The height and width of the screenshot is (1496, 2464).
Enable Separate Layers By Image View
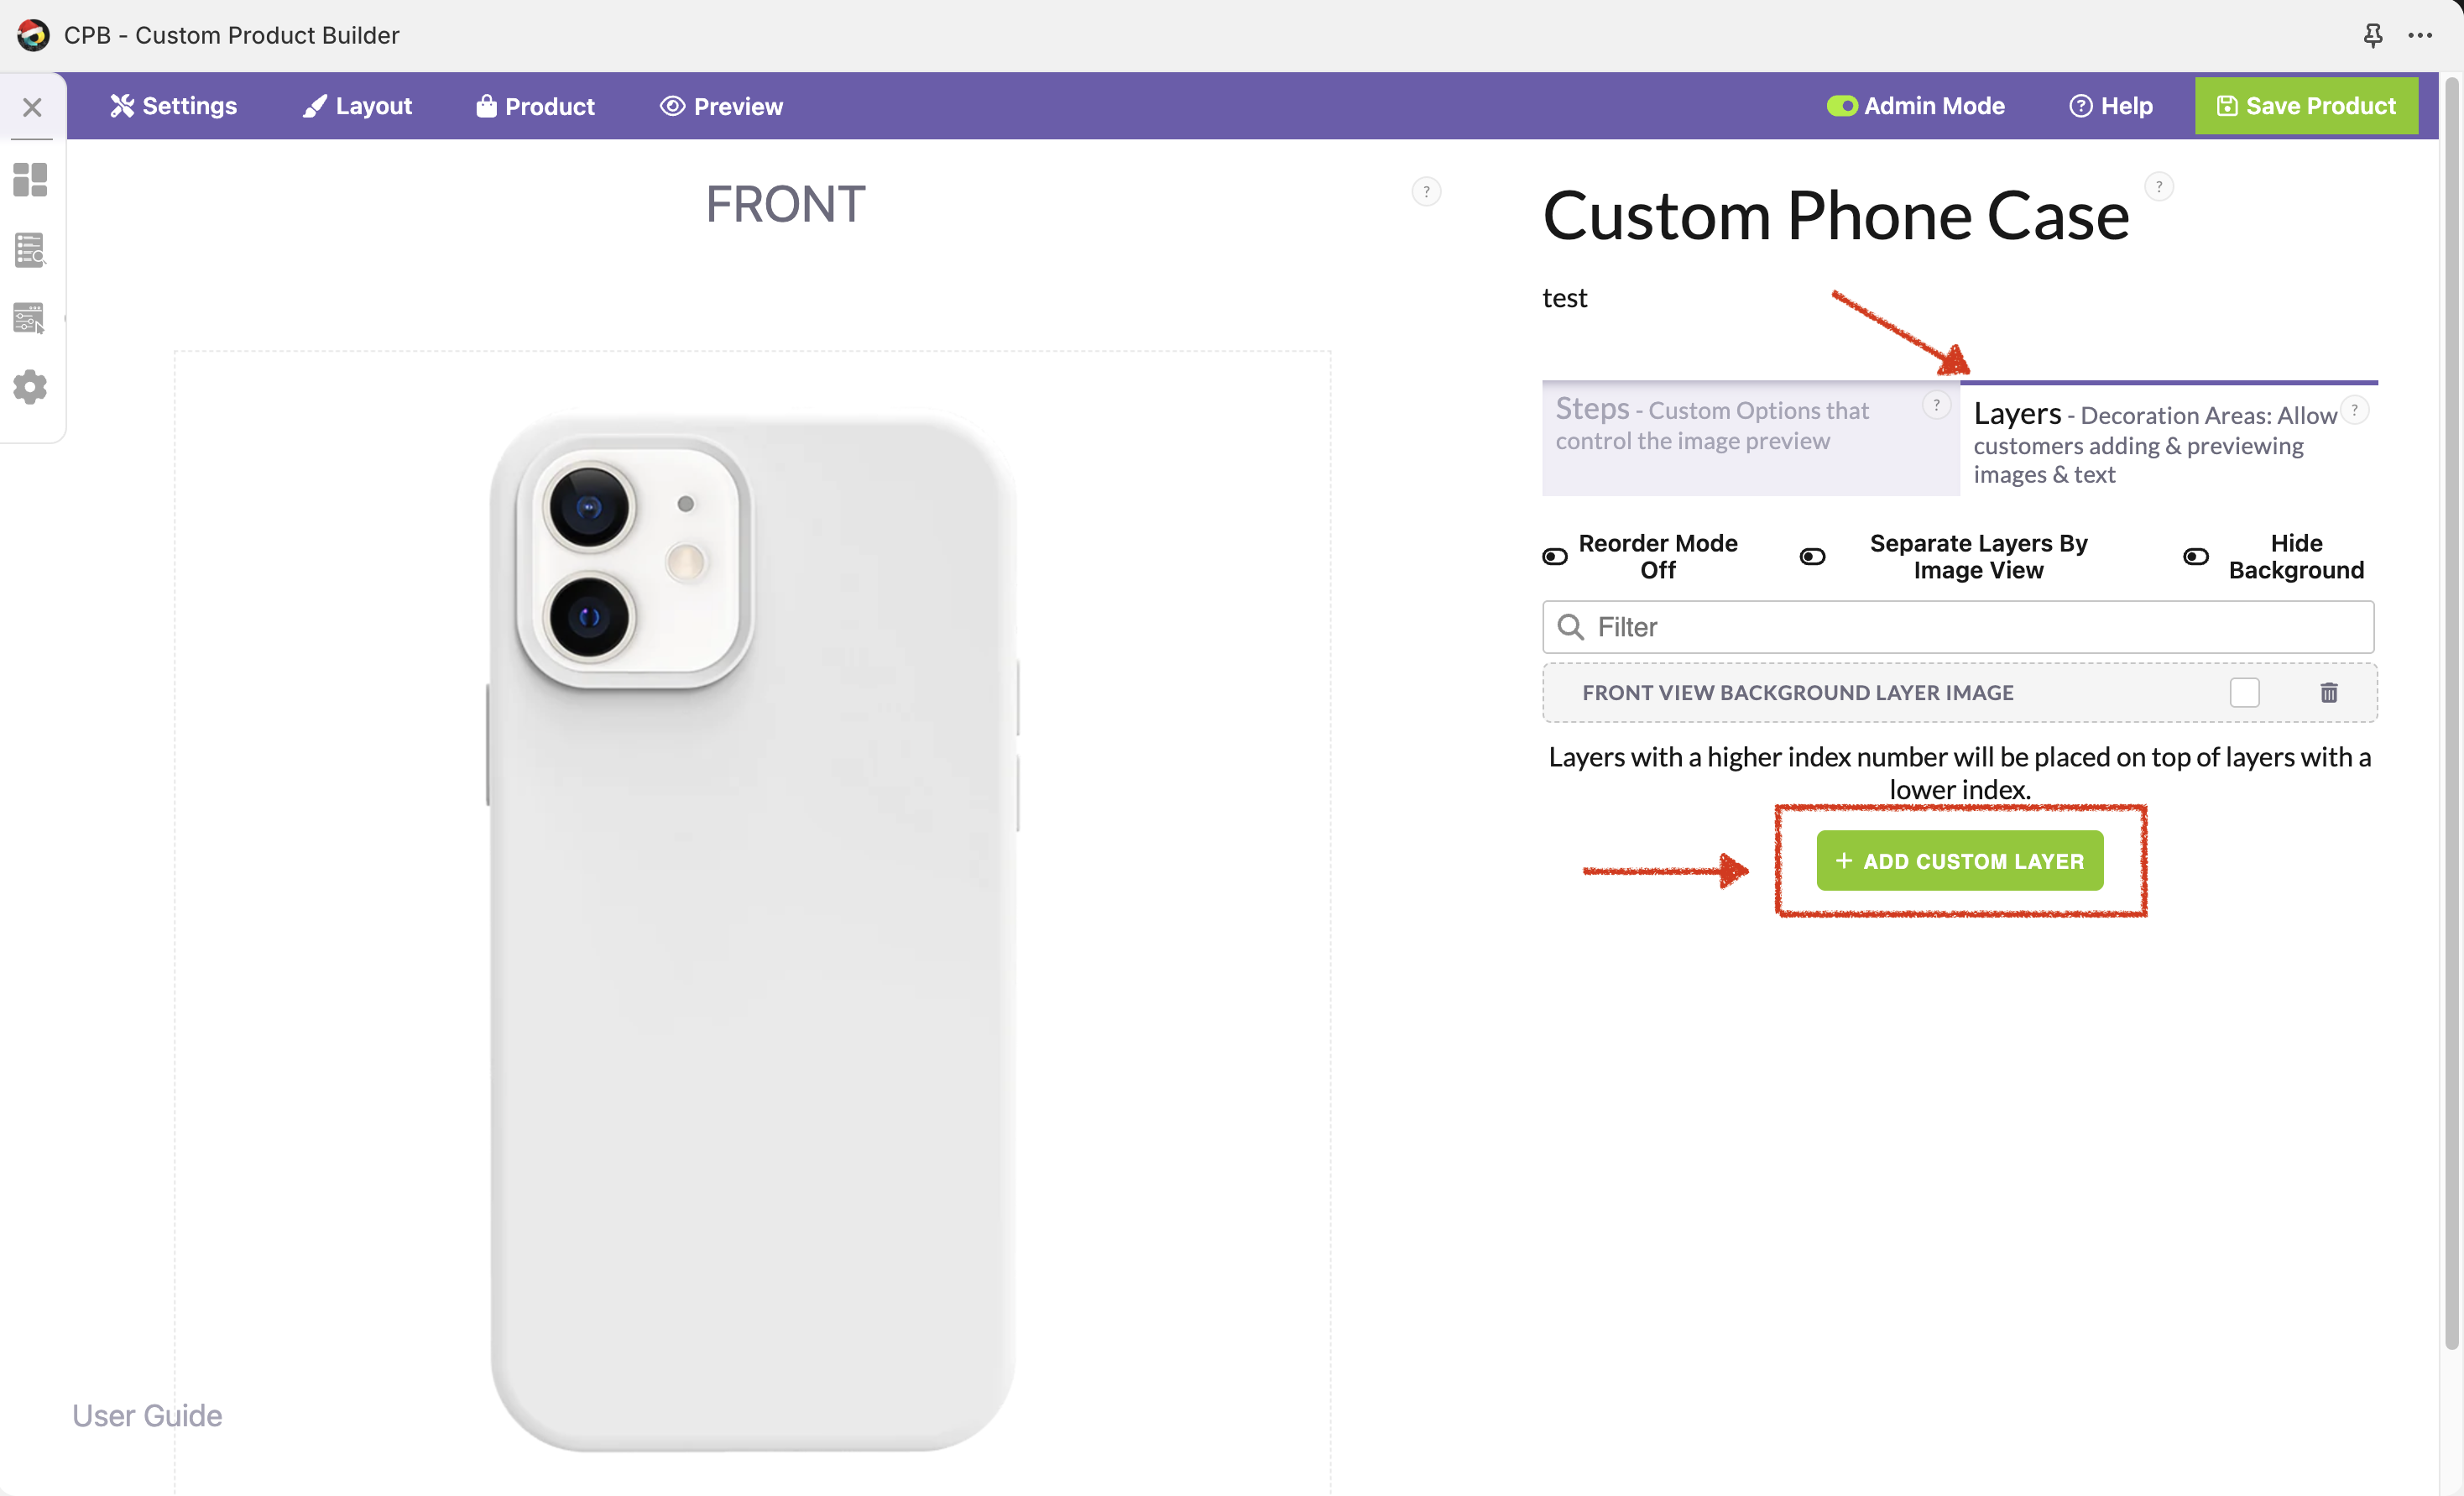tap(1812, 557)
